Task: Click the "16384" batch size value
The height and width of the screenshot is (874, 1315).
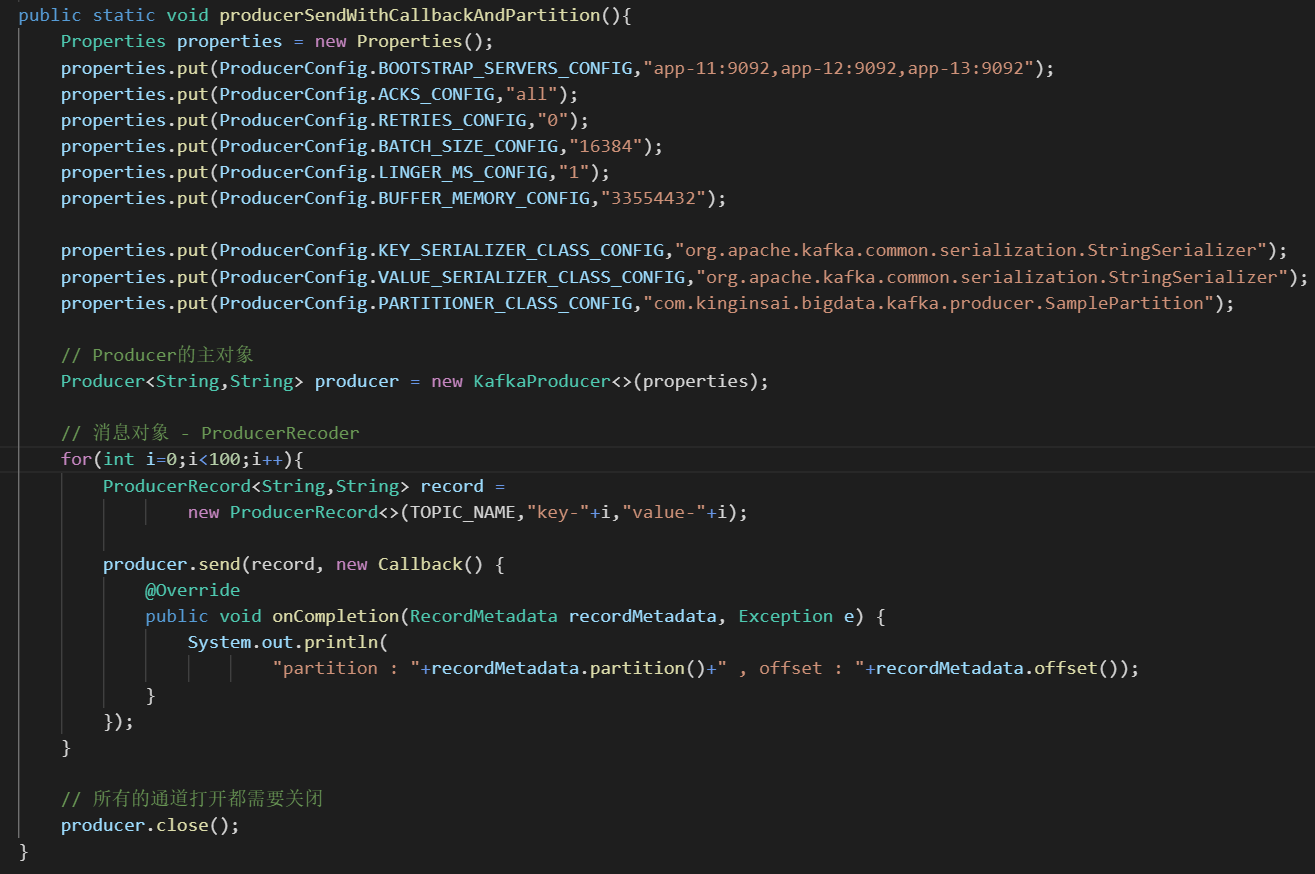Action: (x=606, y=146)
